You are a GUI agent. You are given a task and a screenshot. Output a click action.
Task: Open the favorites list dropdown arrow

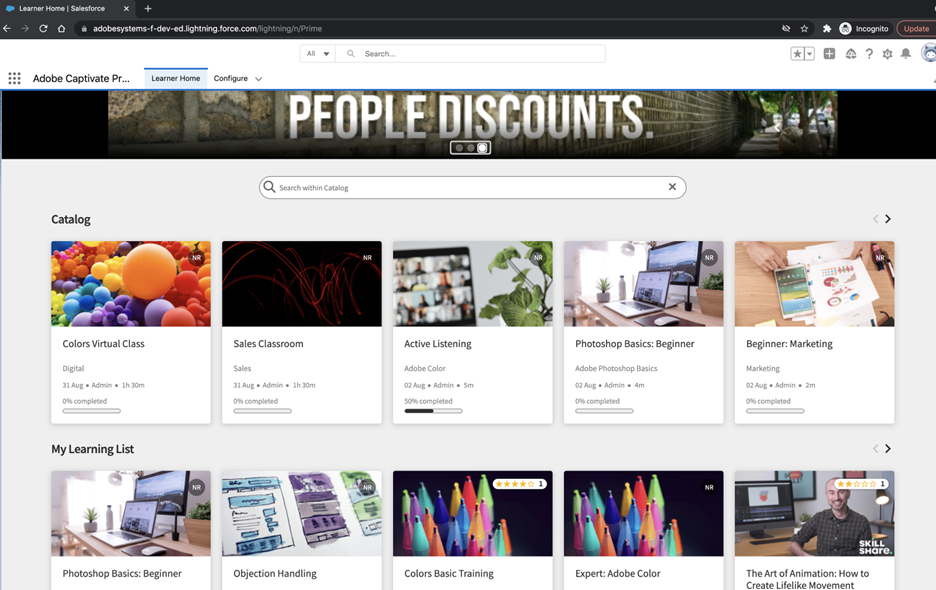pos(809,54)
